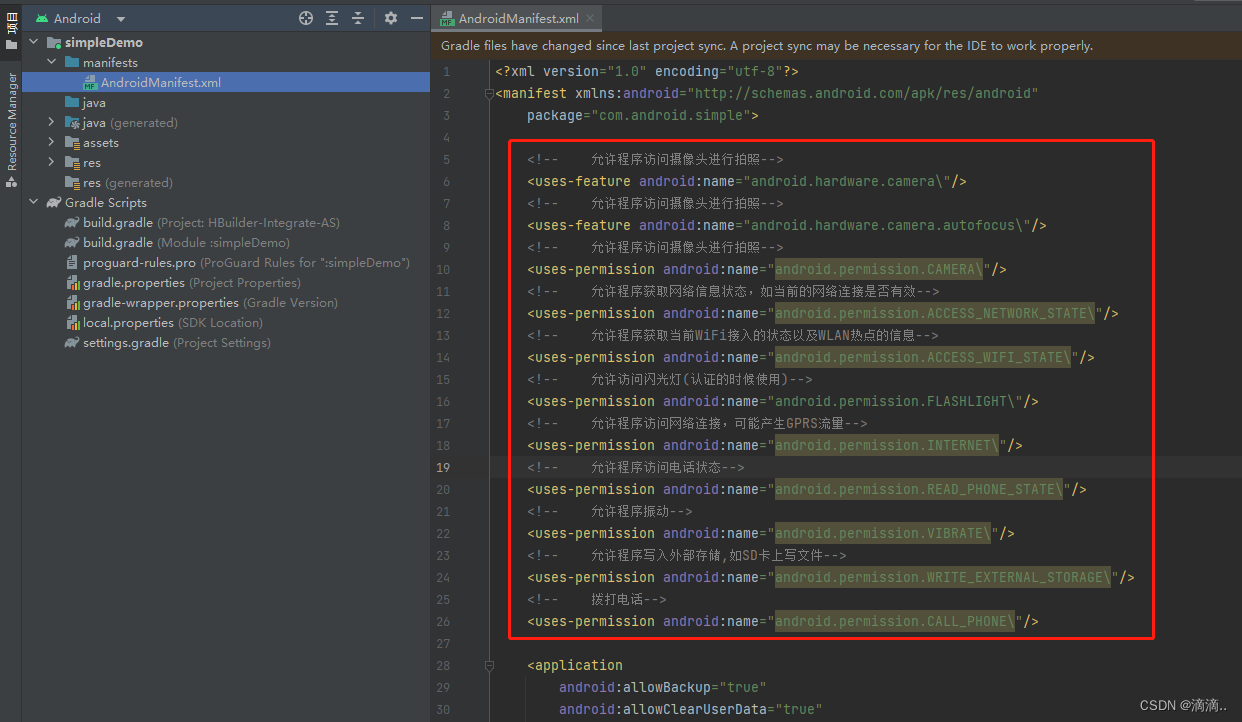
Task: Hide the Project tool window with minus icon
Action: point(417,17)
